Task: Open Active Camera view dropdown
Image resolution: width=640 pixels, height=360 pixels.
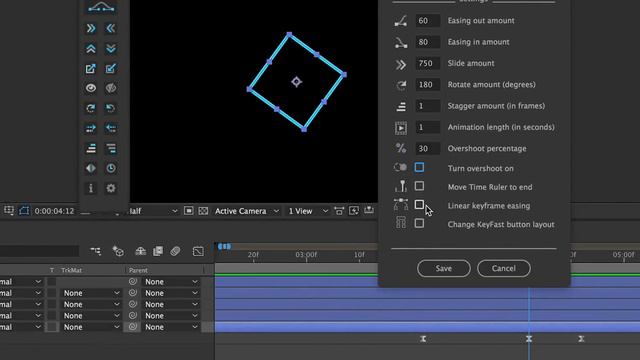Action: [246, 211]
